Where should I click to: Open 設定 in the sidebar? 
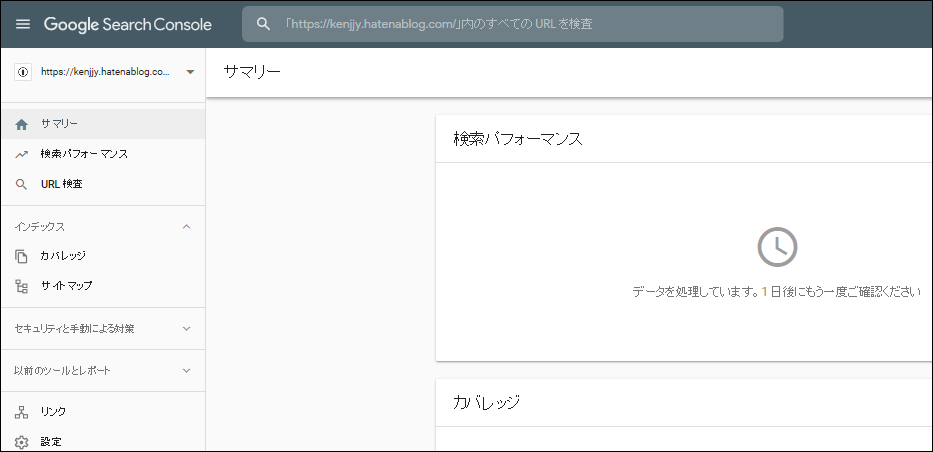103,442
